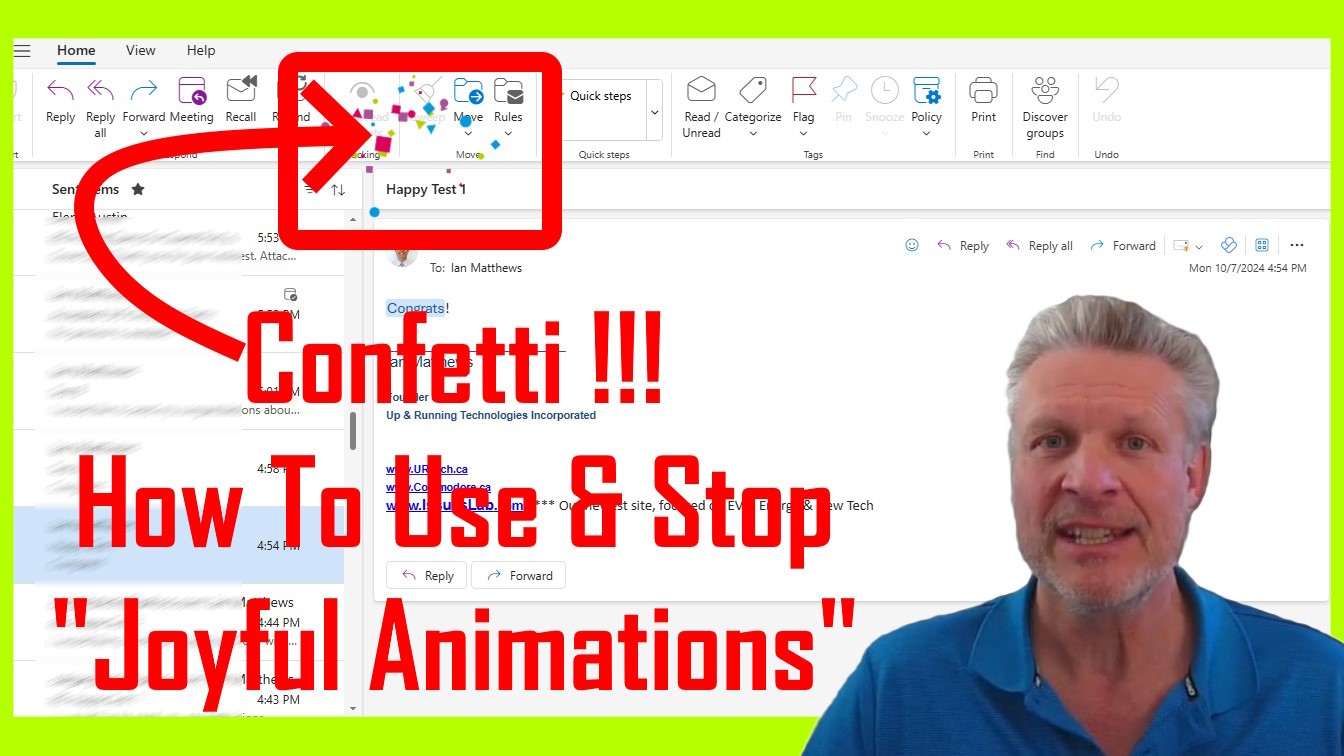1344x756 pixels.
Task: Toggle favorite star next to Sent Items
Action: click(x=138, y=189)
